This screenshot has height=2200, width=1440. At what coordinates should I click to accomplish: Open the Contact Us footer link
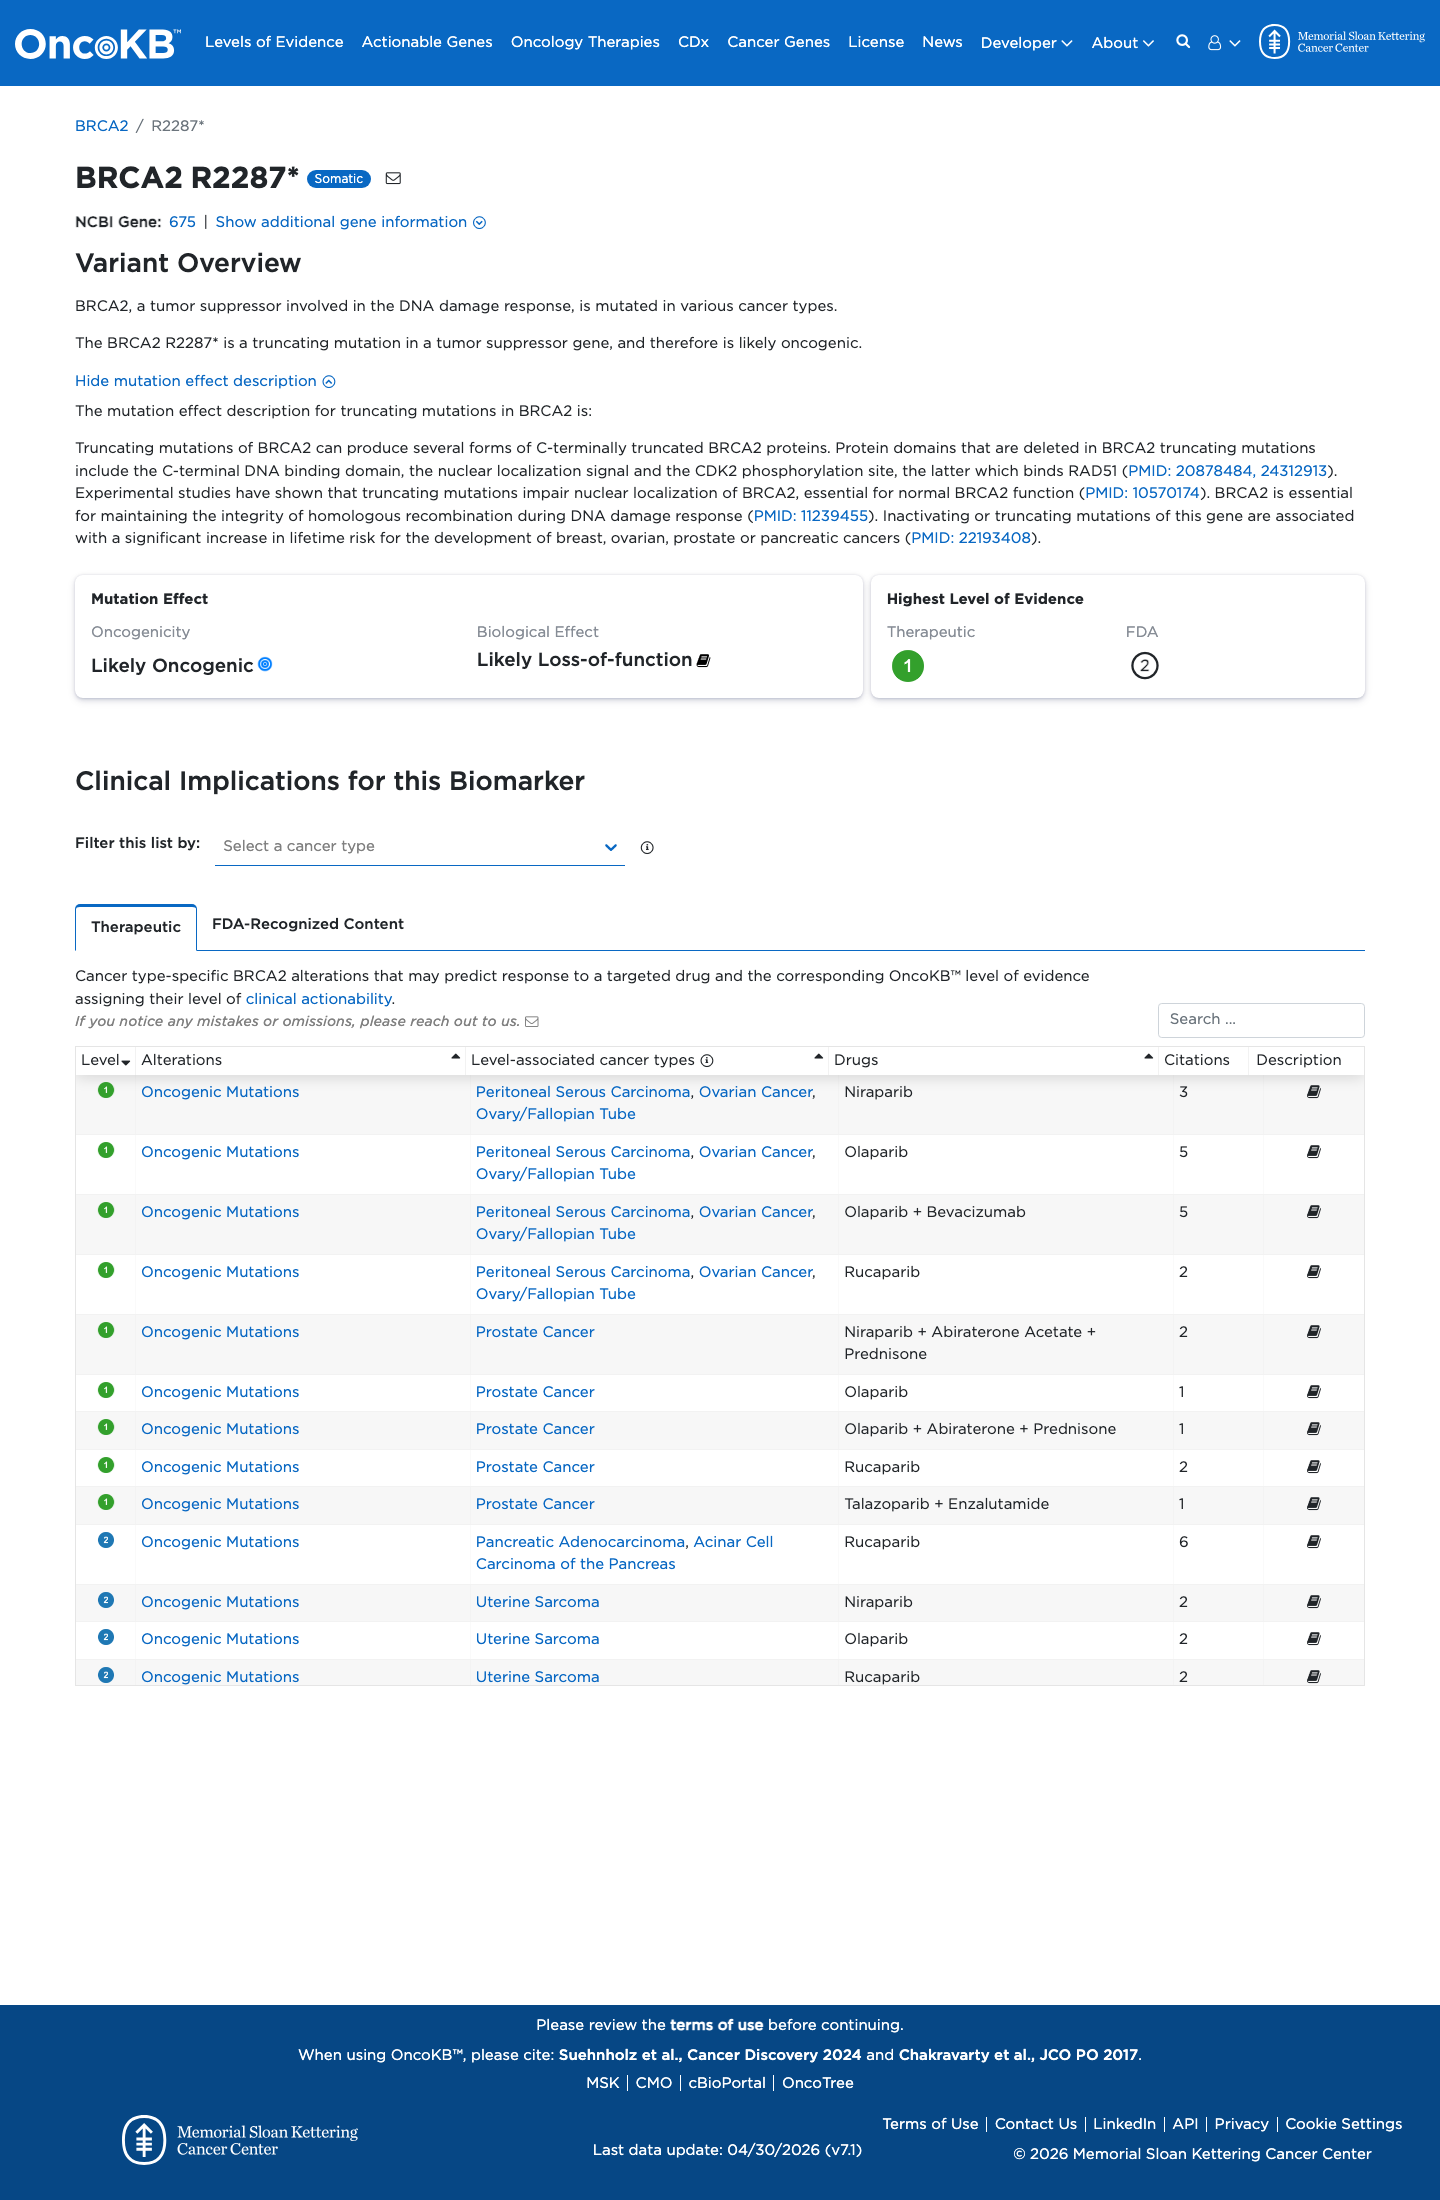[x=1036, y=2124]
